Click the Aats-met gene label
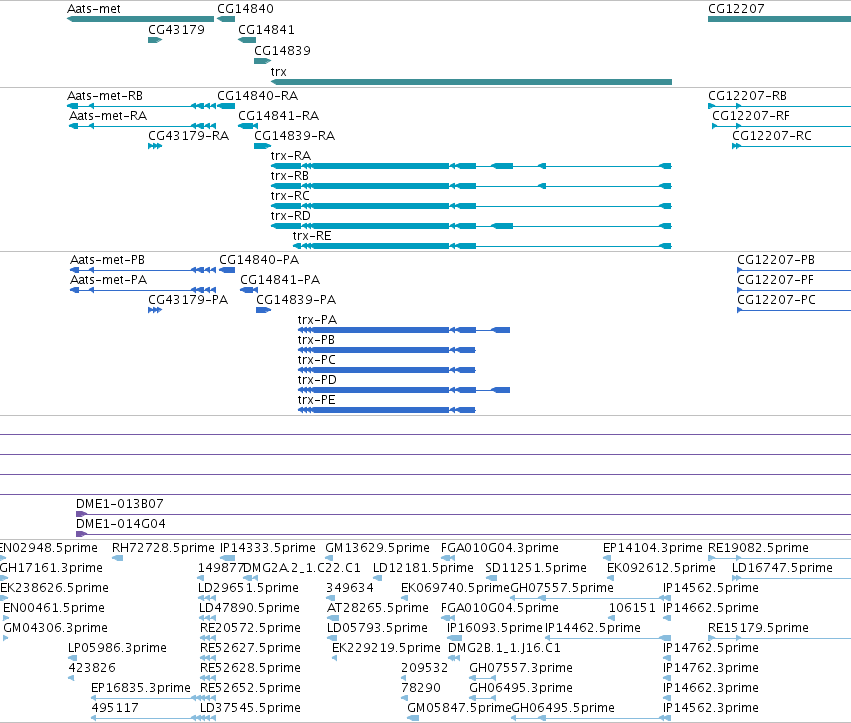851x723 pixels. coord(93,9)
